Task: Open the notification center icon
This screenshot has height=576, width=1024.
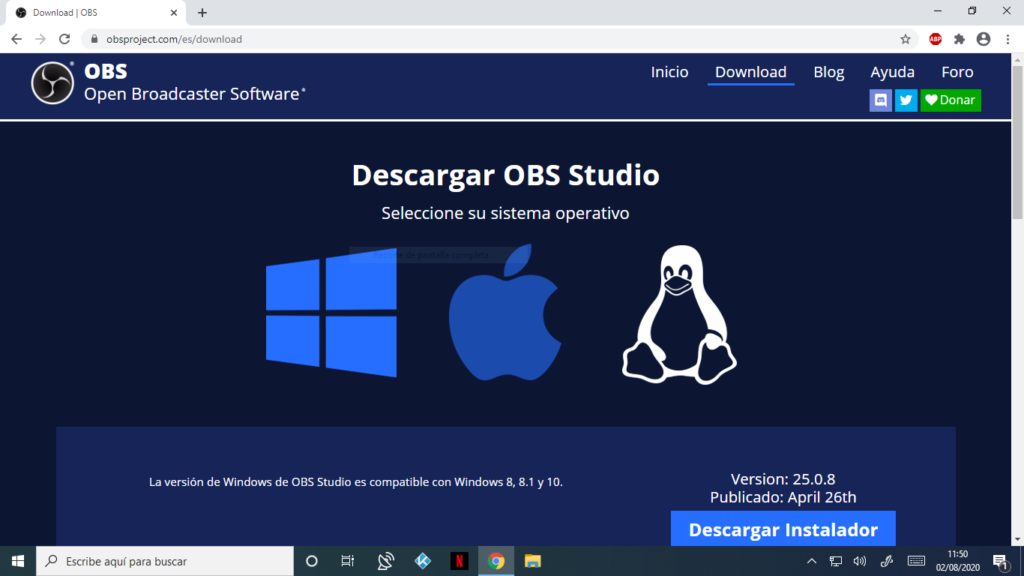Action: click(1000, 561)
